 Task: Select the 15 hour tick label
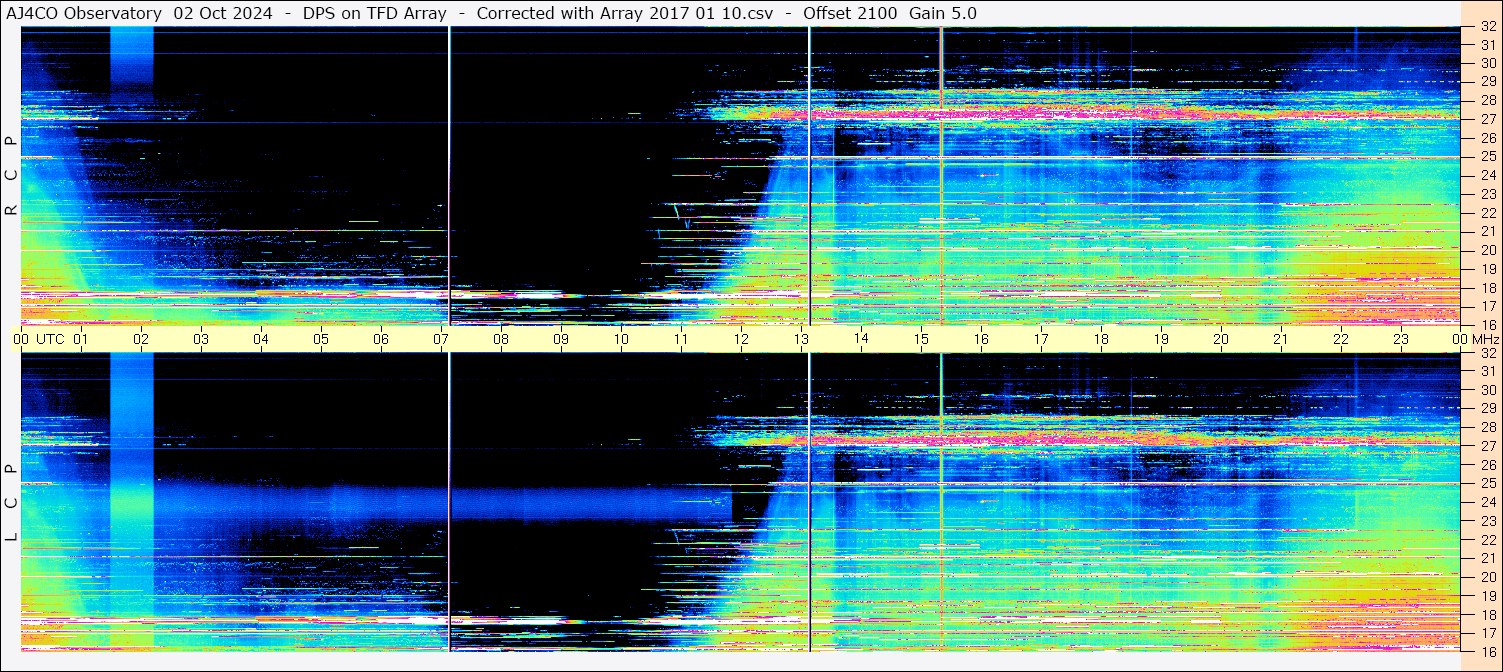click(921, 339)
